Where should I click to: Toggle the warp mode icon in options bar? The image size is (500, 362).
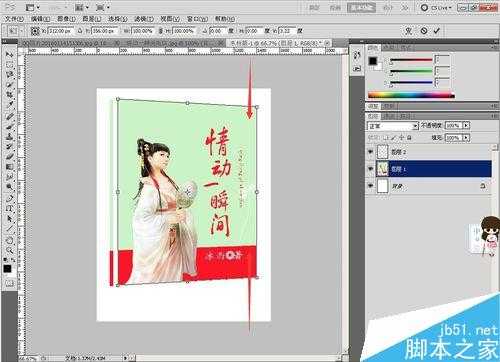click(409, 31)
